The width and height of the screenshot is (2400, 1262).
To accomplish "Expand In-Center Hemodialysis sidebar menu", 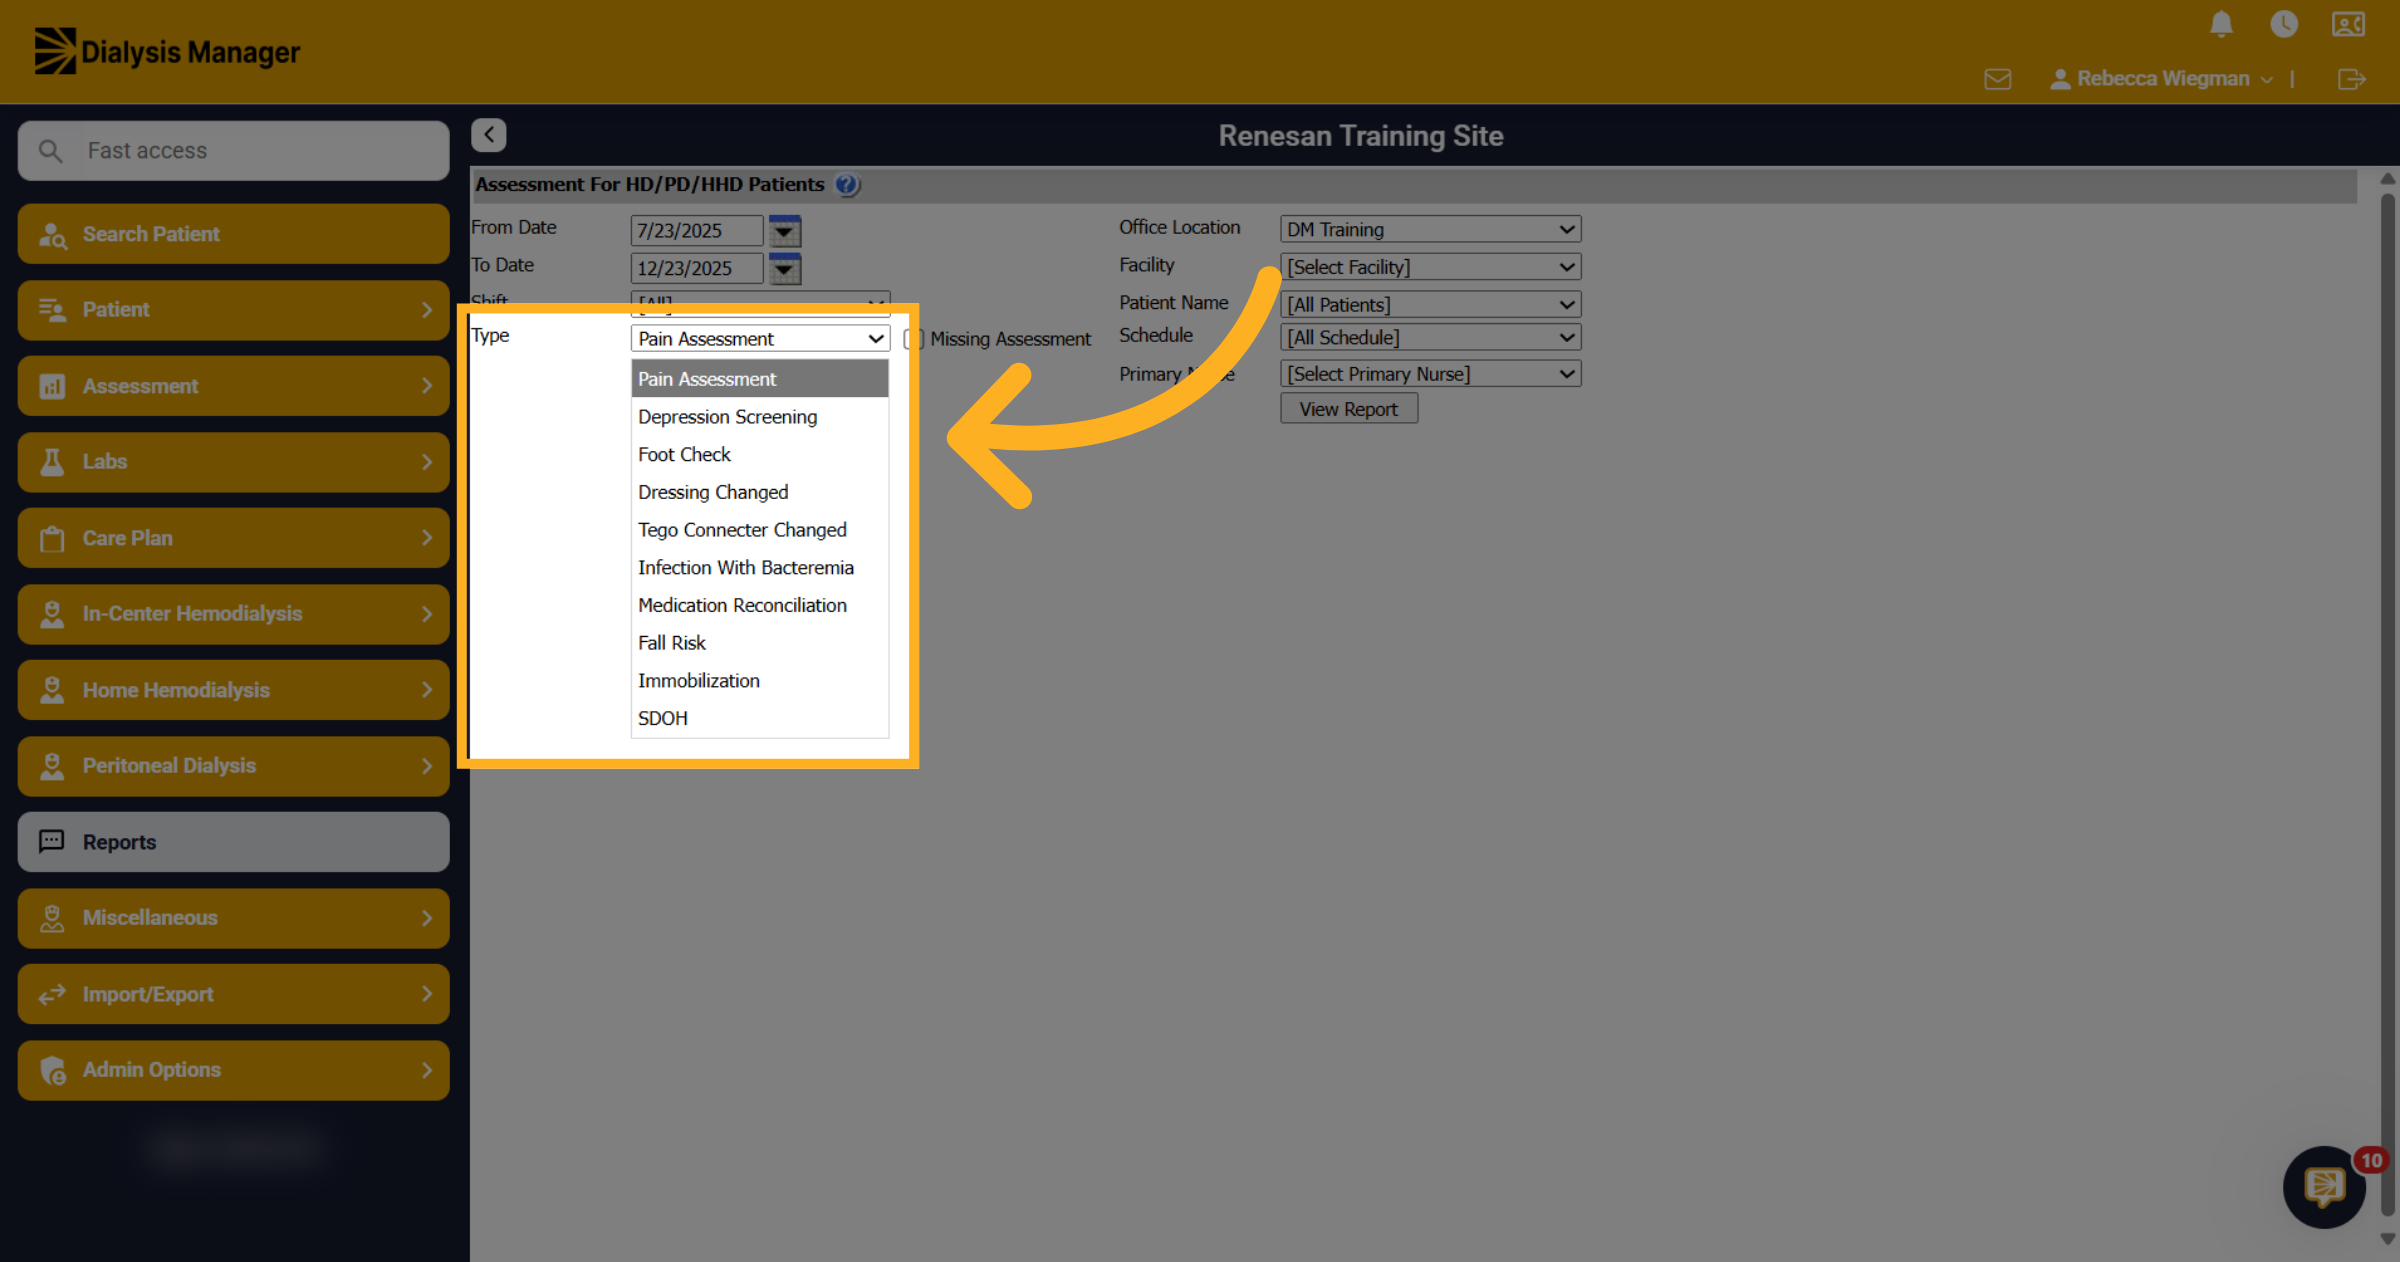I will click(233, 614).
